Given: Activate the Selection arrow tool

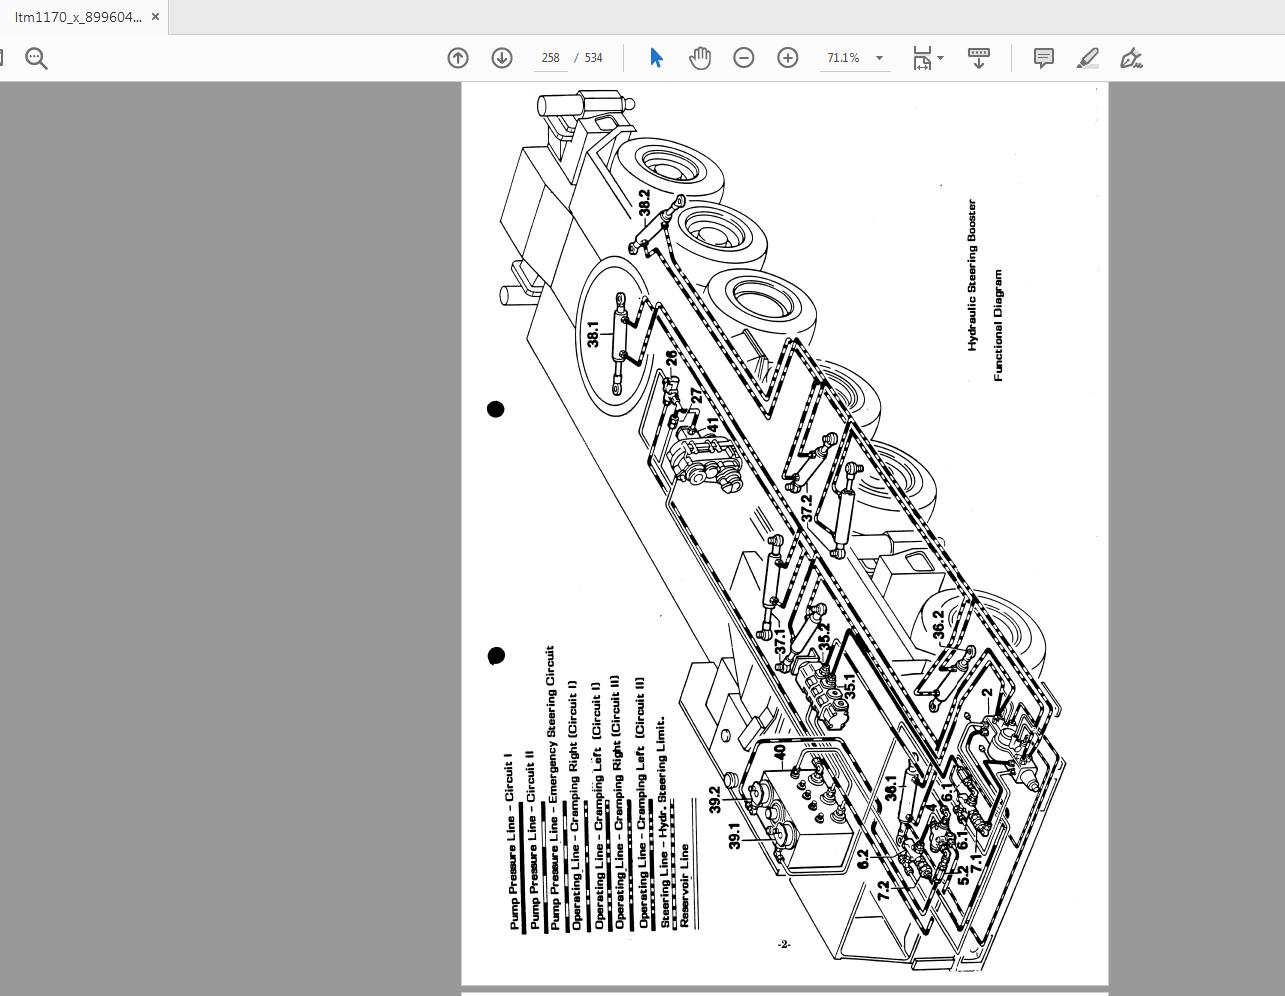Looking at the screenshot, I should pos(656,58).
